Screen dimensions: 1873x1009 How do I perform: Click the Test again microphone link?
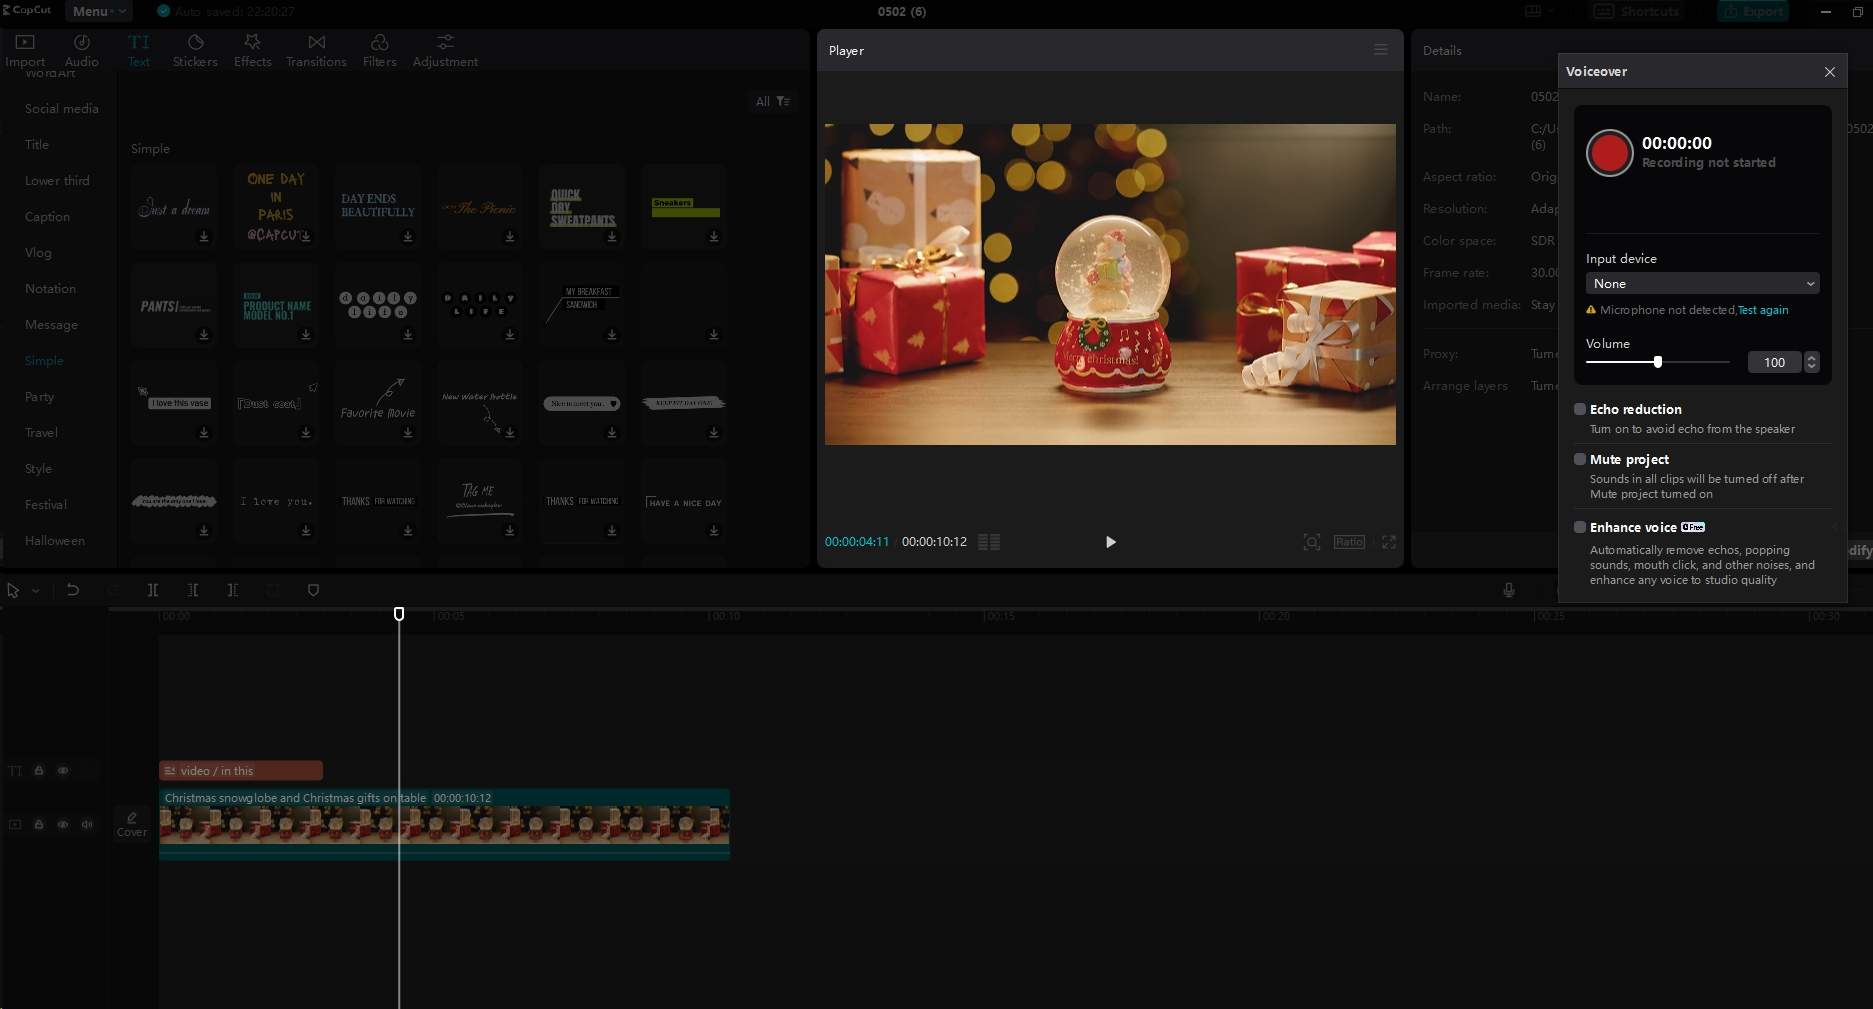(1763, 310)
